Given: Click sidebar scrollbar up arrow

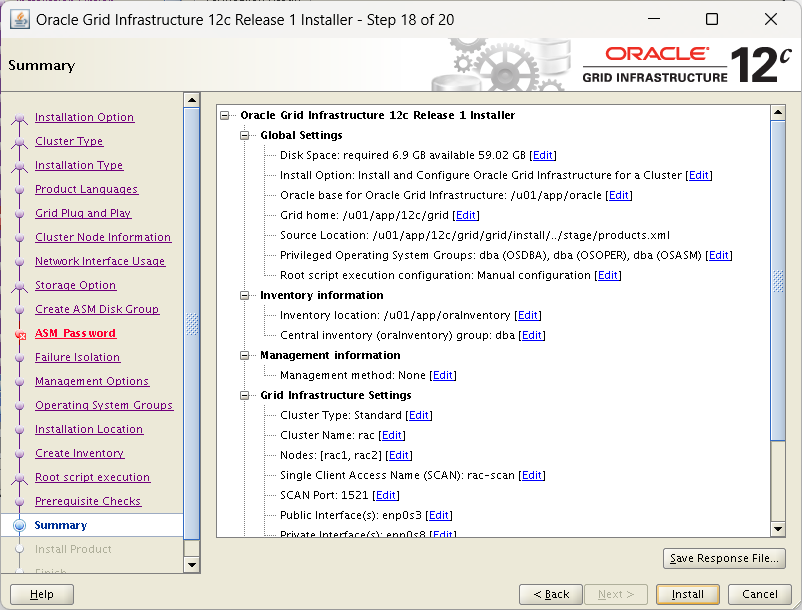Looking at the screenshot, I should [192, 100].
